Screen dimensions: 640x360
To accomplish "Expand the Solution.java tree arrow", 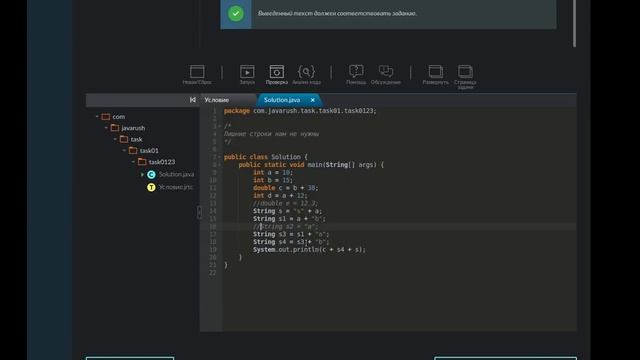I will coord(142,175).
